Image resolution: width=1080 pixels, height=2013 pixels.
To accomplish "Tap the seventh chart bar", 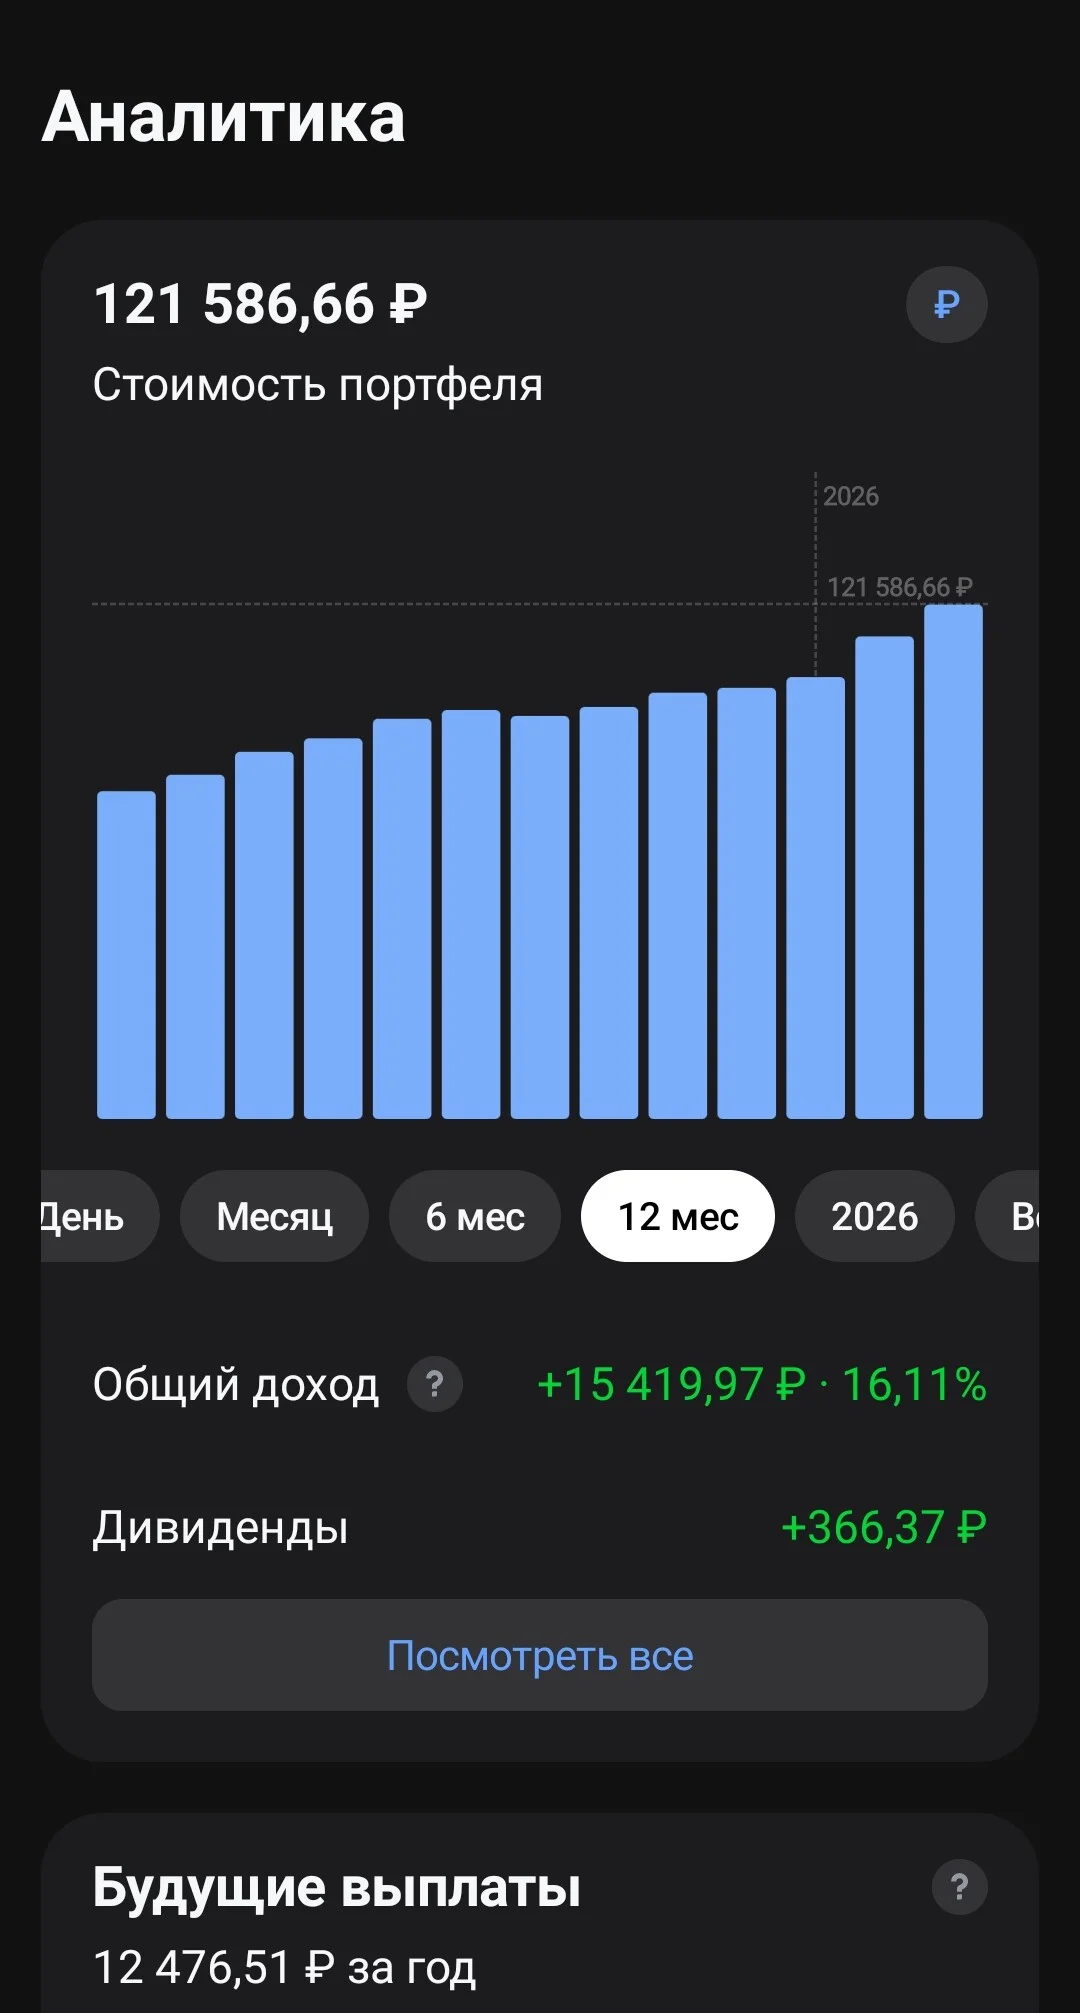I will tap(540, 917).
